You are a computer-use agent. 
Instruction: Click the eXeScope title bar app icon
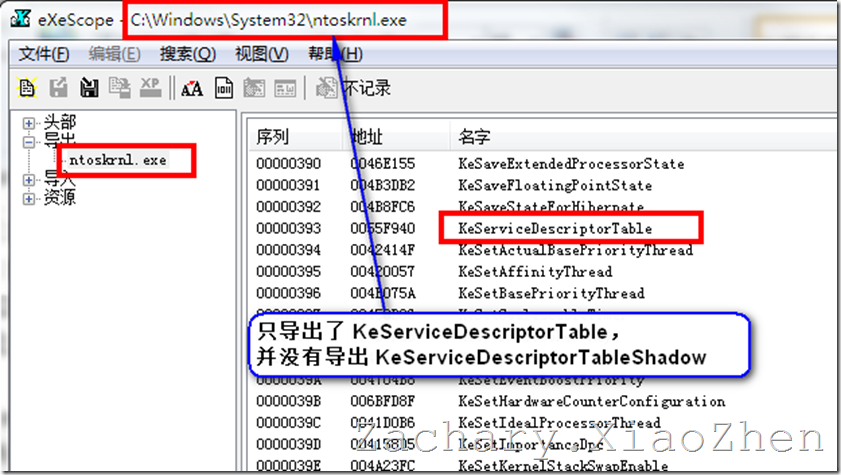20,19
